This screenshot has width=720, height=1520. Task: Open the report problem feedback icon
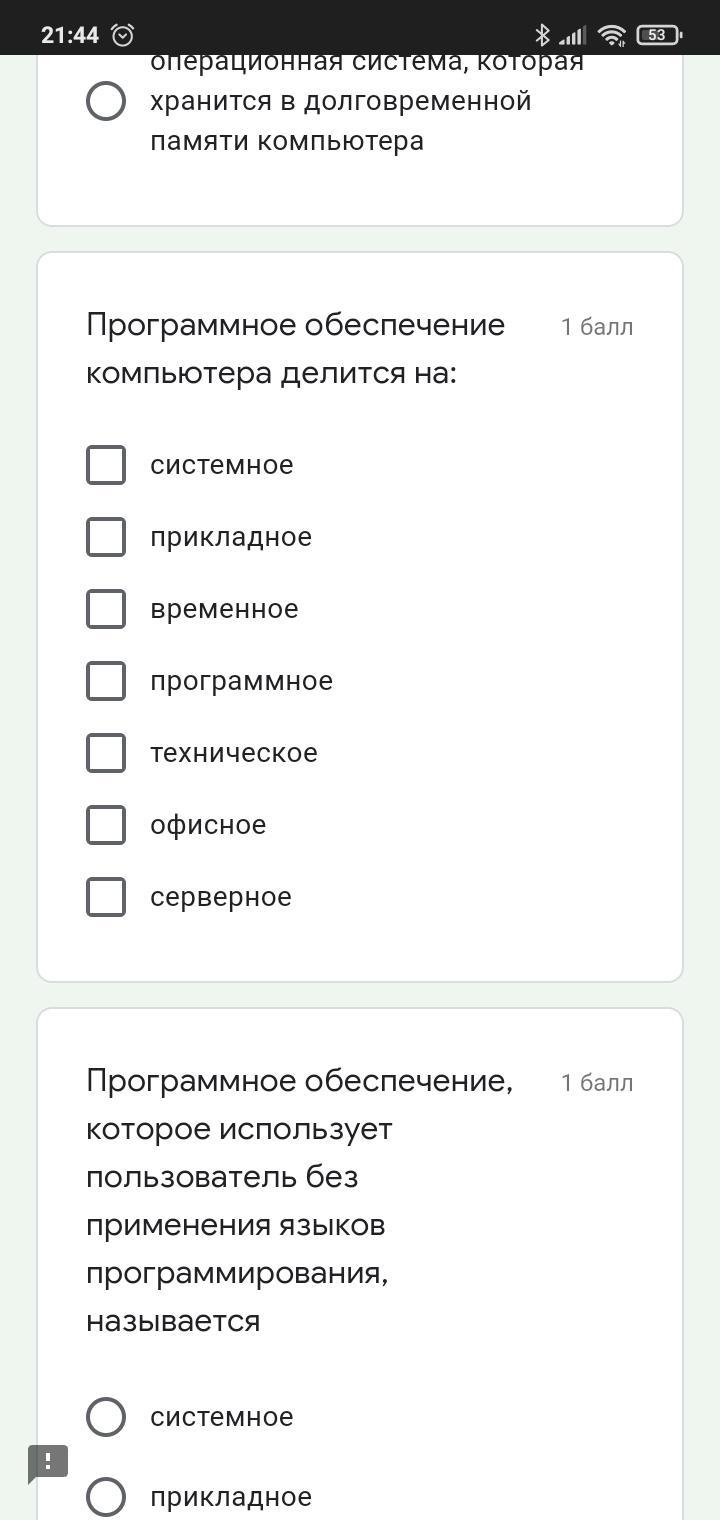(48, 1462)
